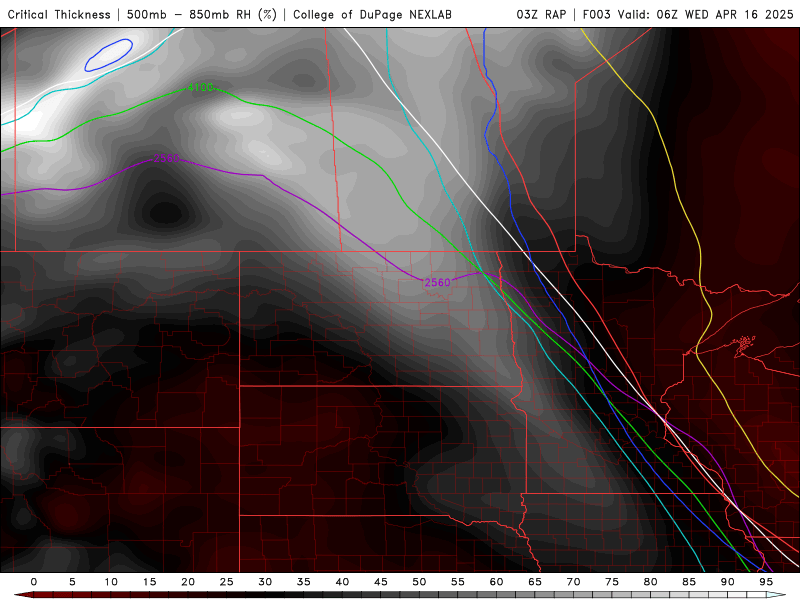Click the "25" colorbar tick label
800x600 pixels.
[227, 582]
